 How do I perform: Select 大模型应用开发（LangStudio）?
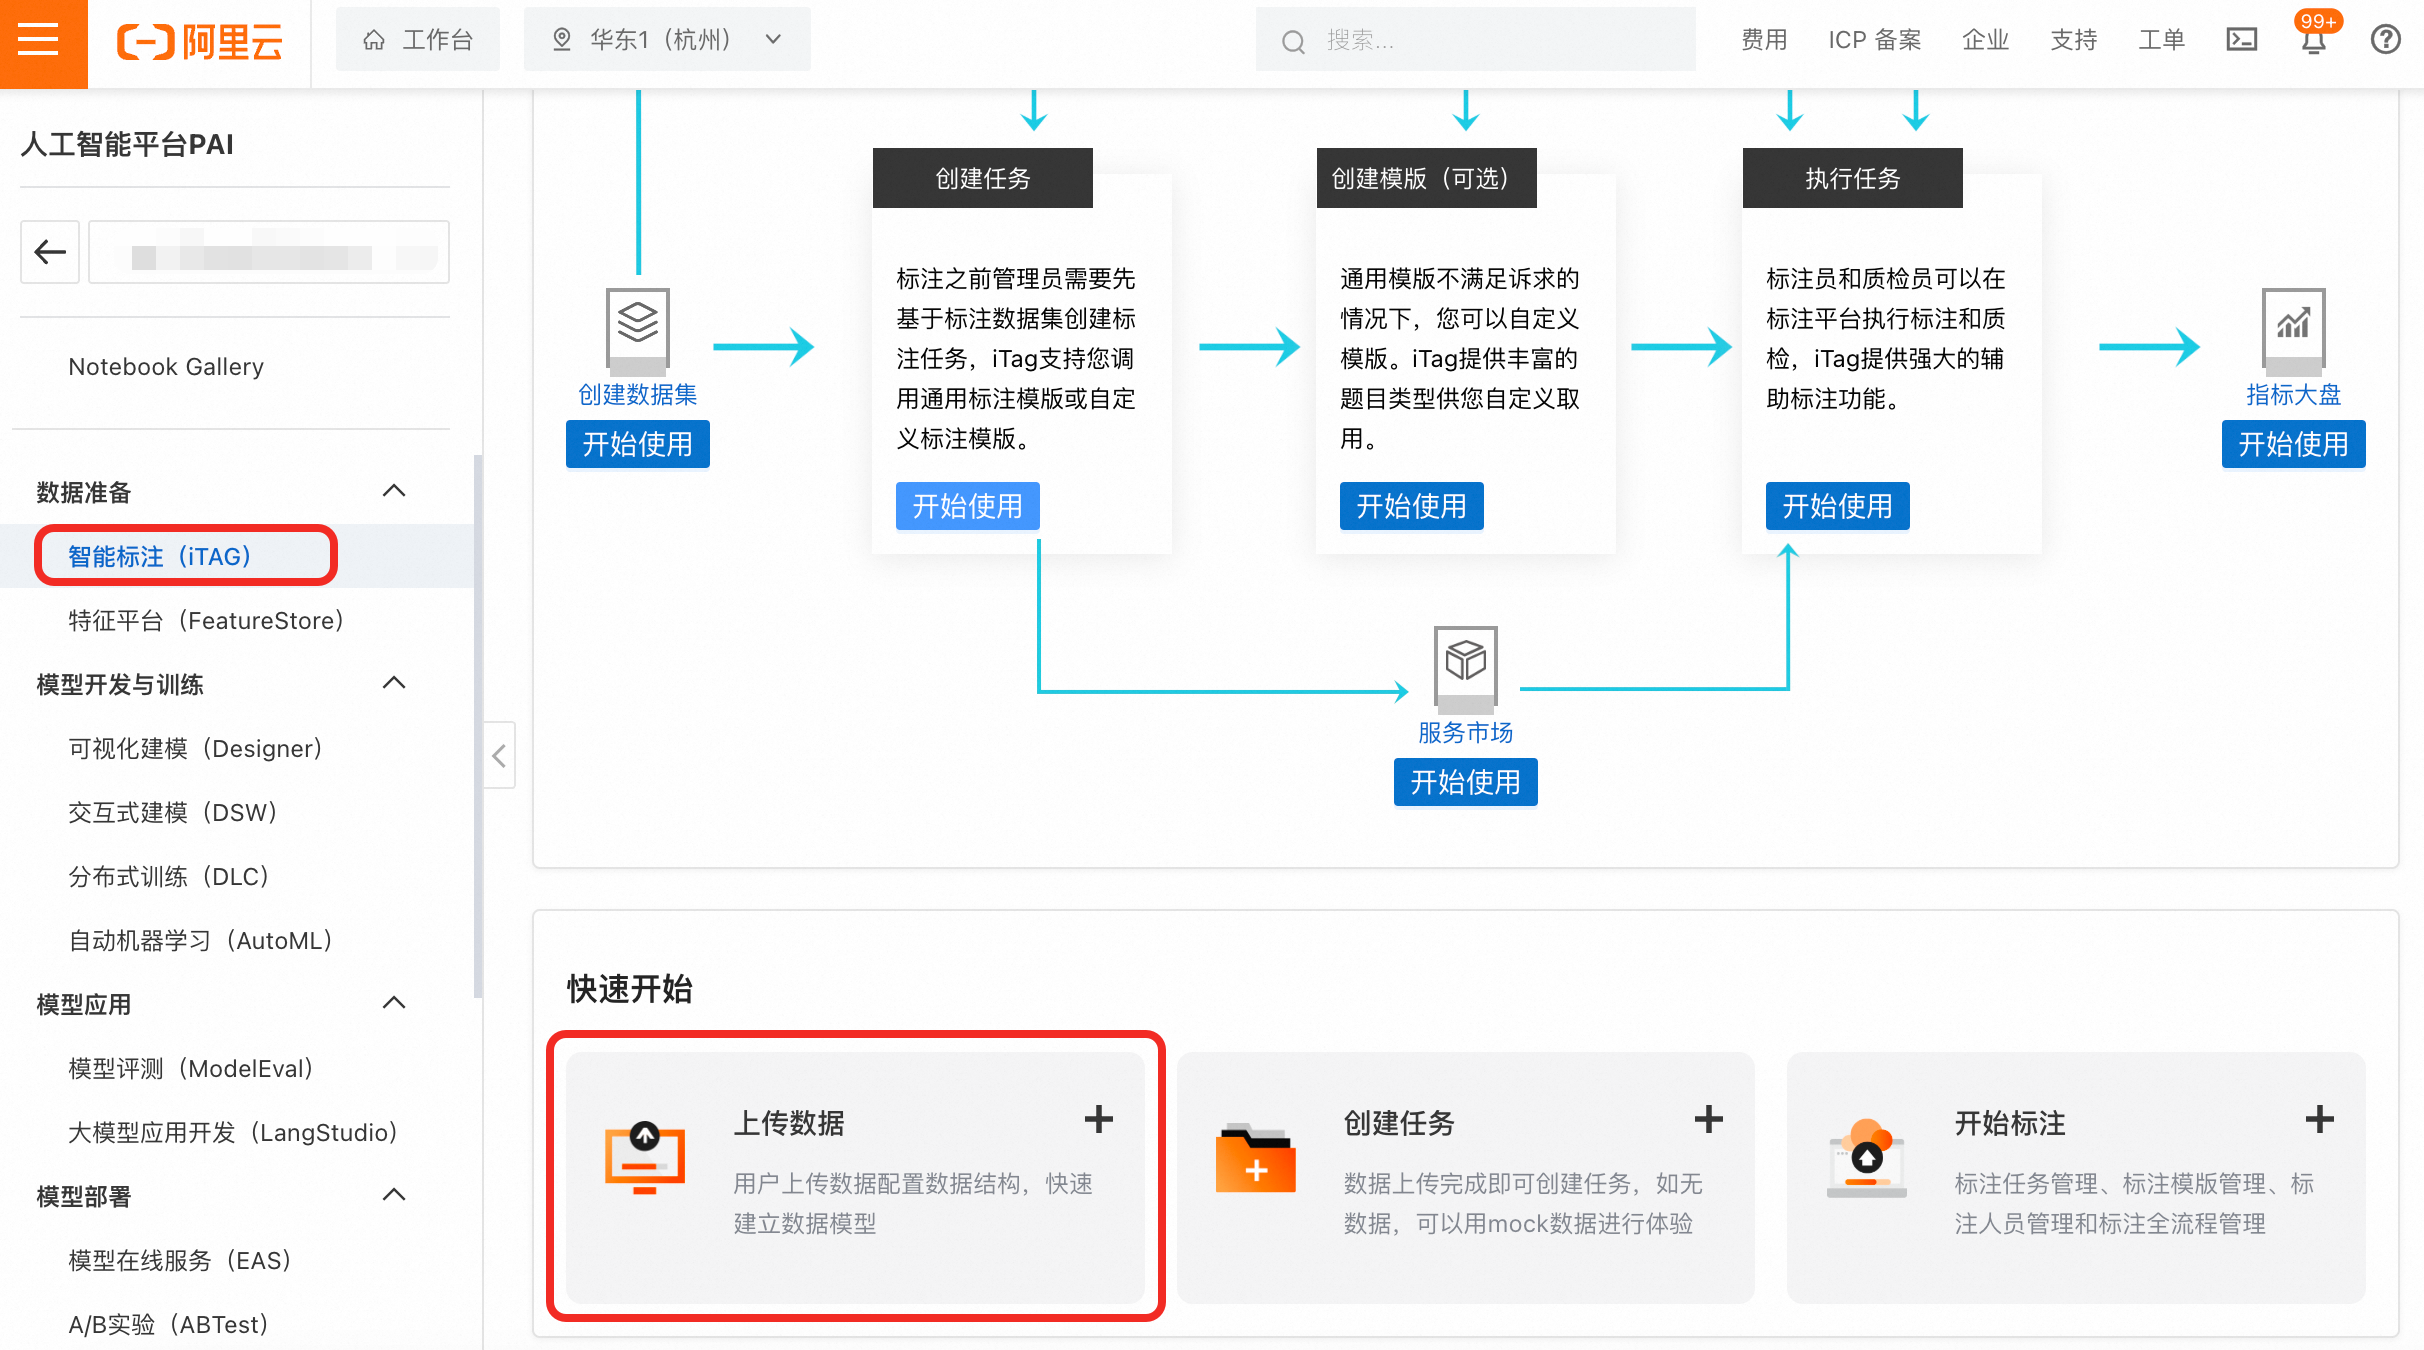tap(233, 1133)
